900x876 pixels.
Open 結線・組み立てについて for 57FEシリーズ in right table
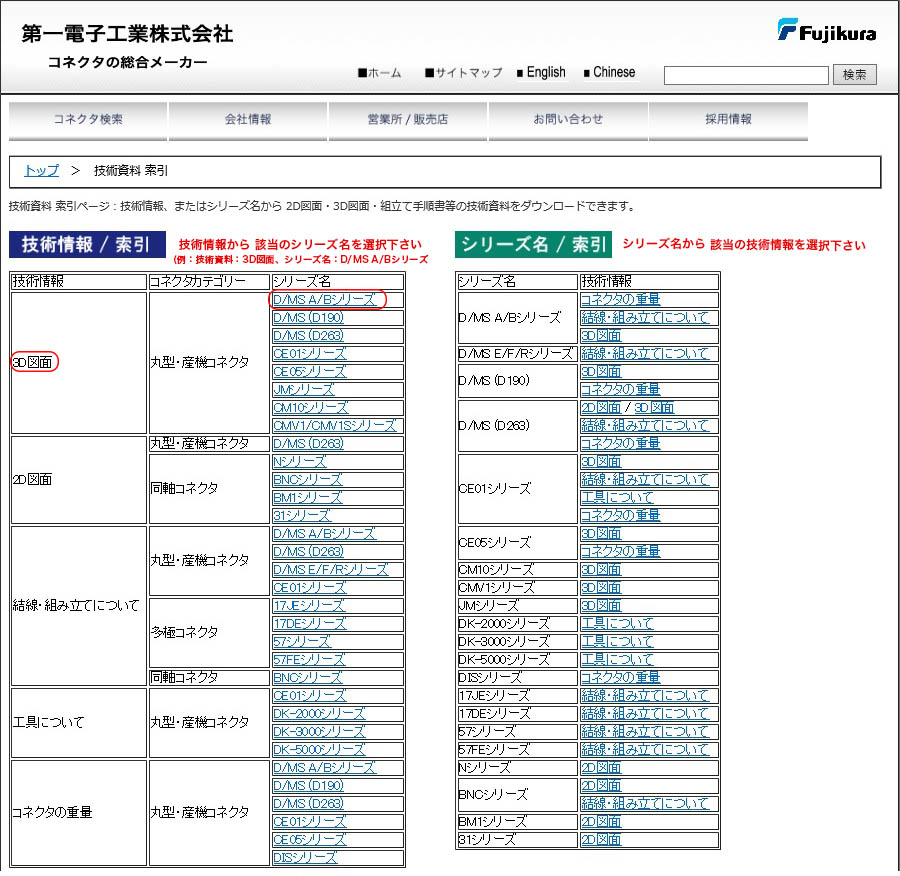[645, 750]
